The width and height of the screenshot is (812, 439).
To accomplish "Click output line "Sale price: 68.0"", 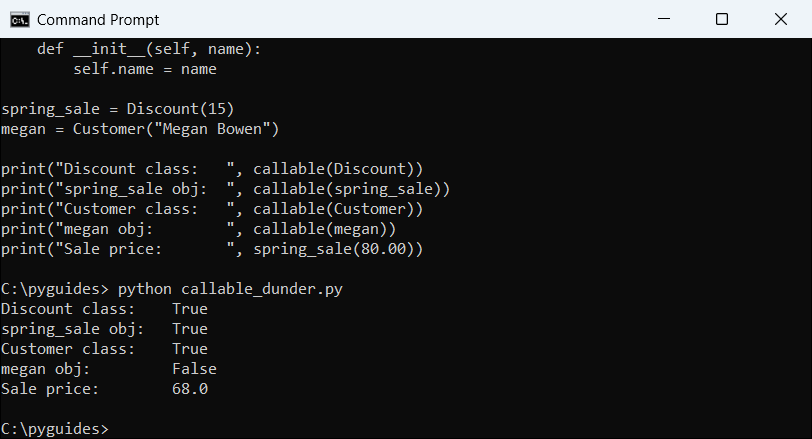I will point(104,389).
